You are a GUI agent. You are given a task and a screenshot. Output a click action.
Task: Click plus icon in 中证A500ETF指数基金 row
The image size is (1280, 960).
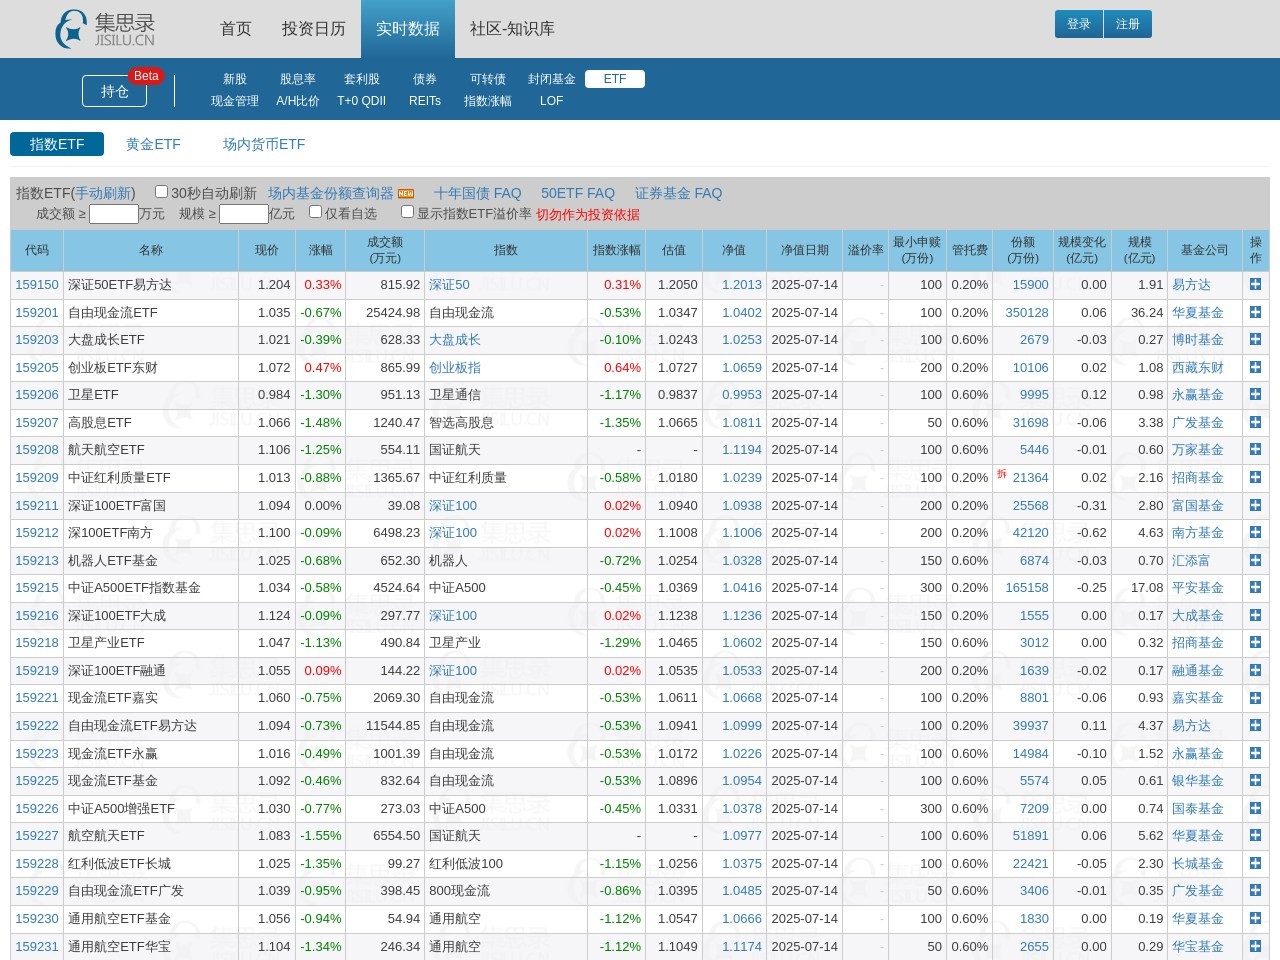tap(1255, 588)
